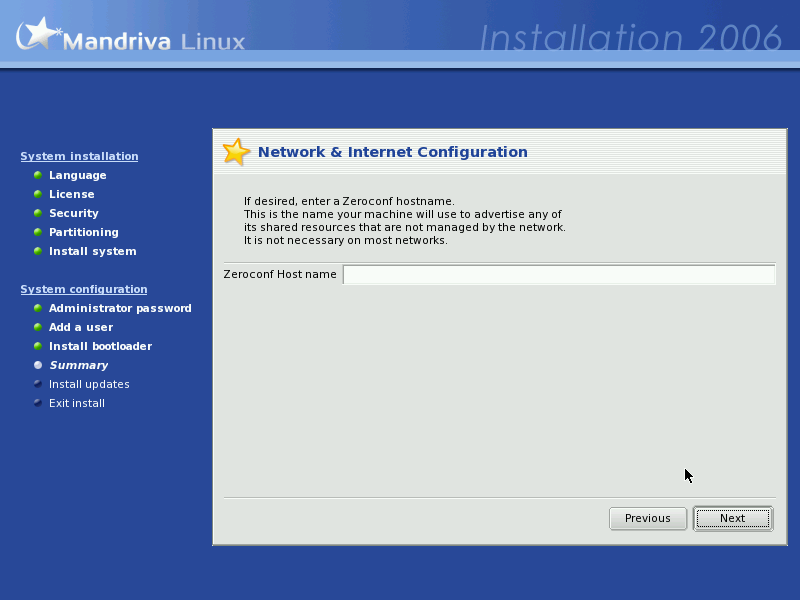Click the 'It is not necessary on most networks' line
This screenshot has width=800, height=600.
point(345,240)
